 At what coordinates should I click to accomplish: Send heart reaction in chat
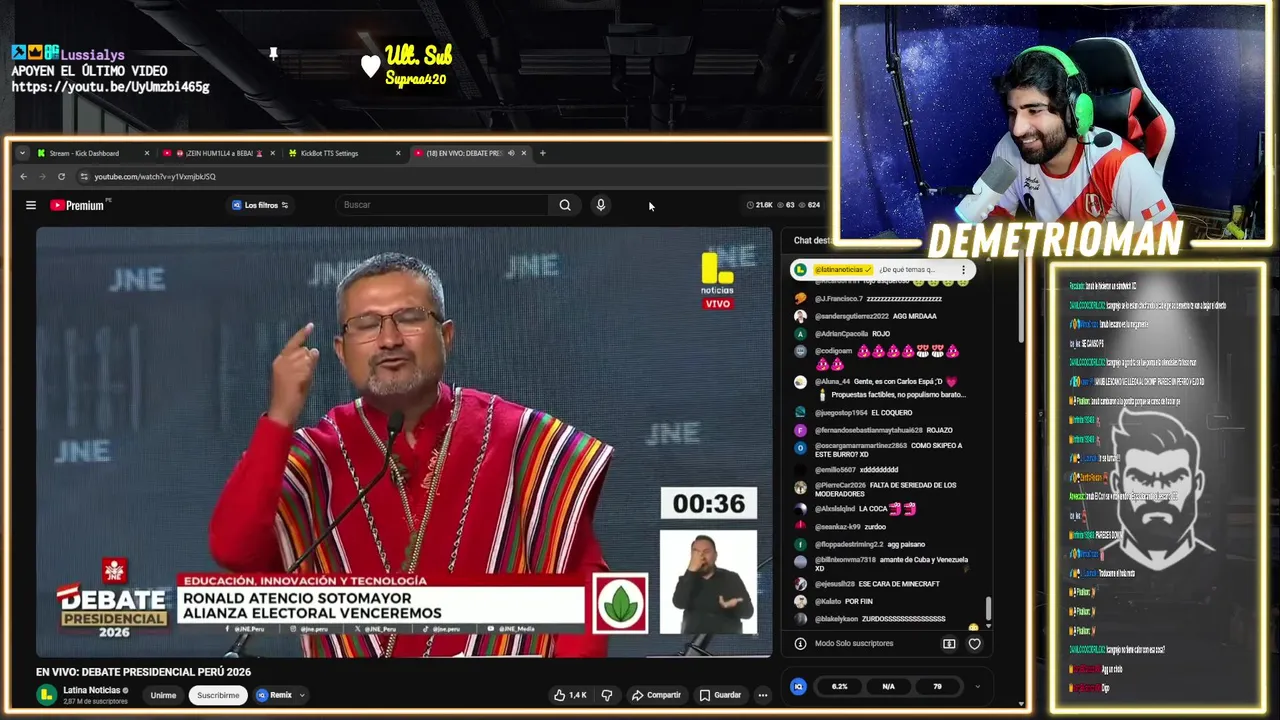coord(974,644)
